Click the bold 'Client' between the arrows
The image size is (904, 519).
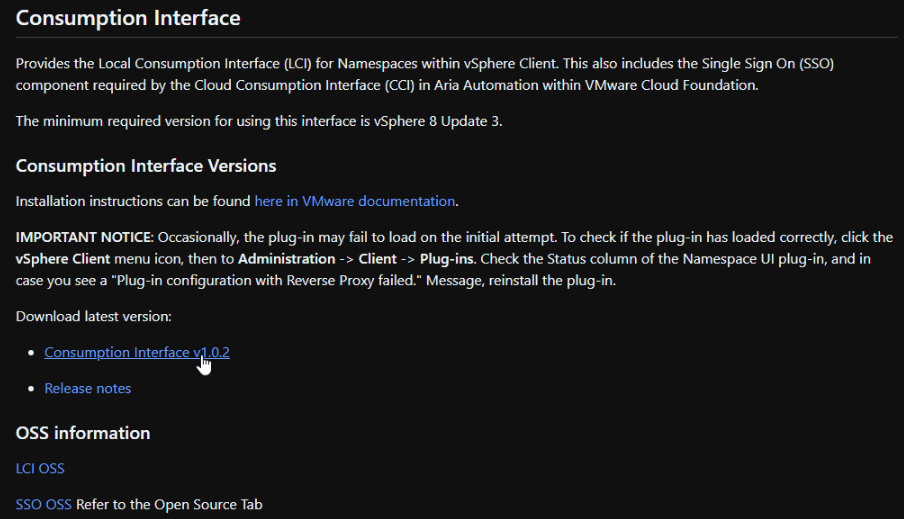[377, 259]
